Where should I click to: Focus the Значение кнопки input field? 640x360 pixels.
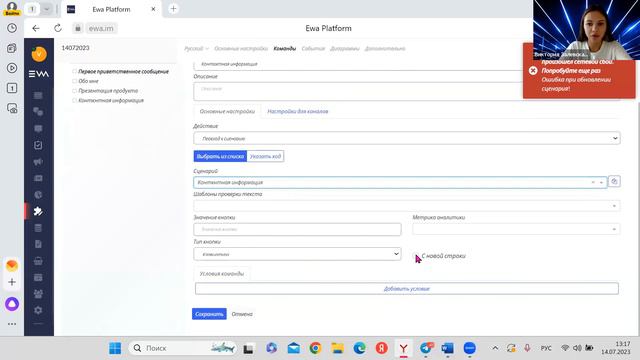click(x=297, y=229)
